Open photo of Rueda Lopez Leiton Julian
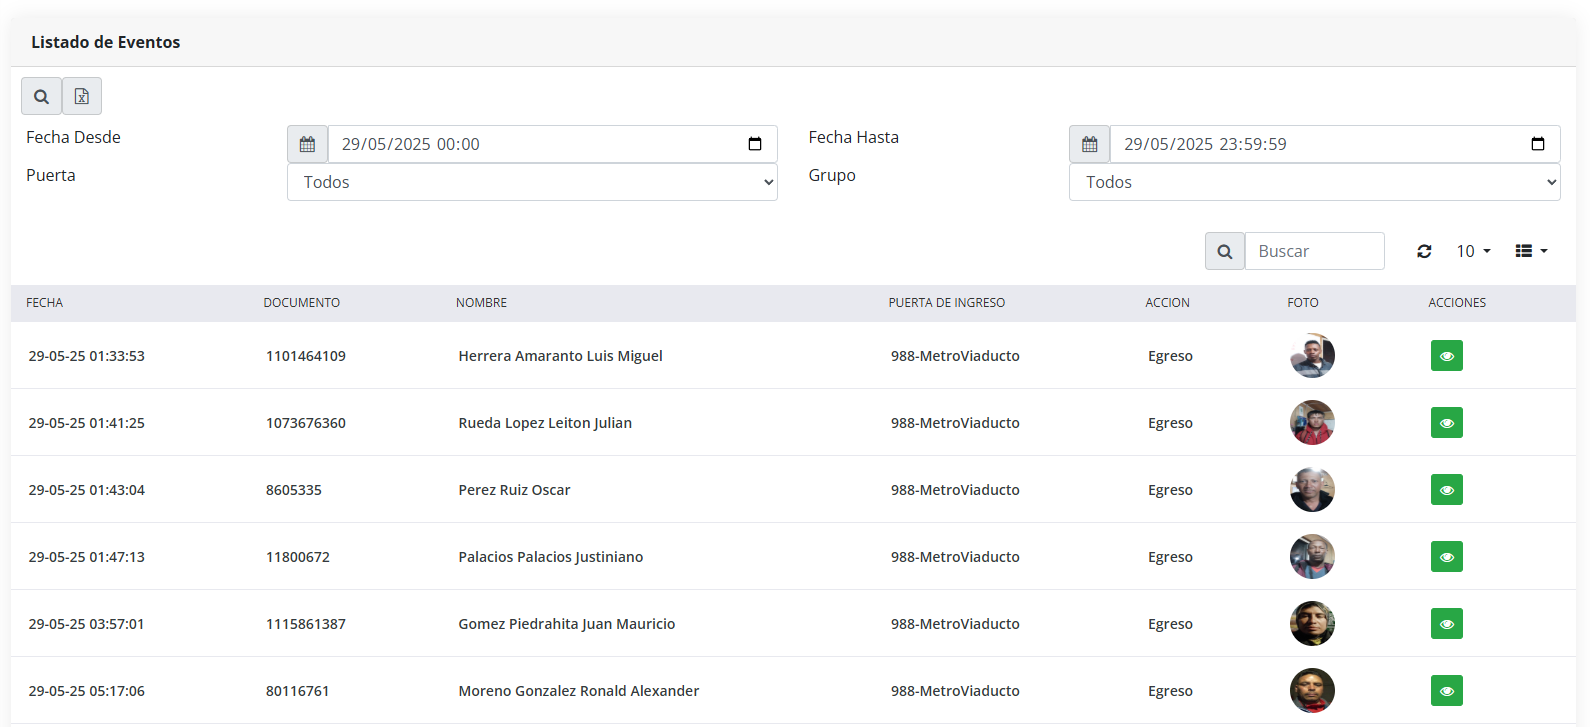Viewport: 1590px width, 727px height. [1312, 423]
